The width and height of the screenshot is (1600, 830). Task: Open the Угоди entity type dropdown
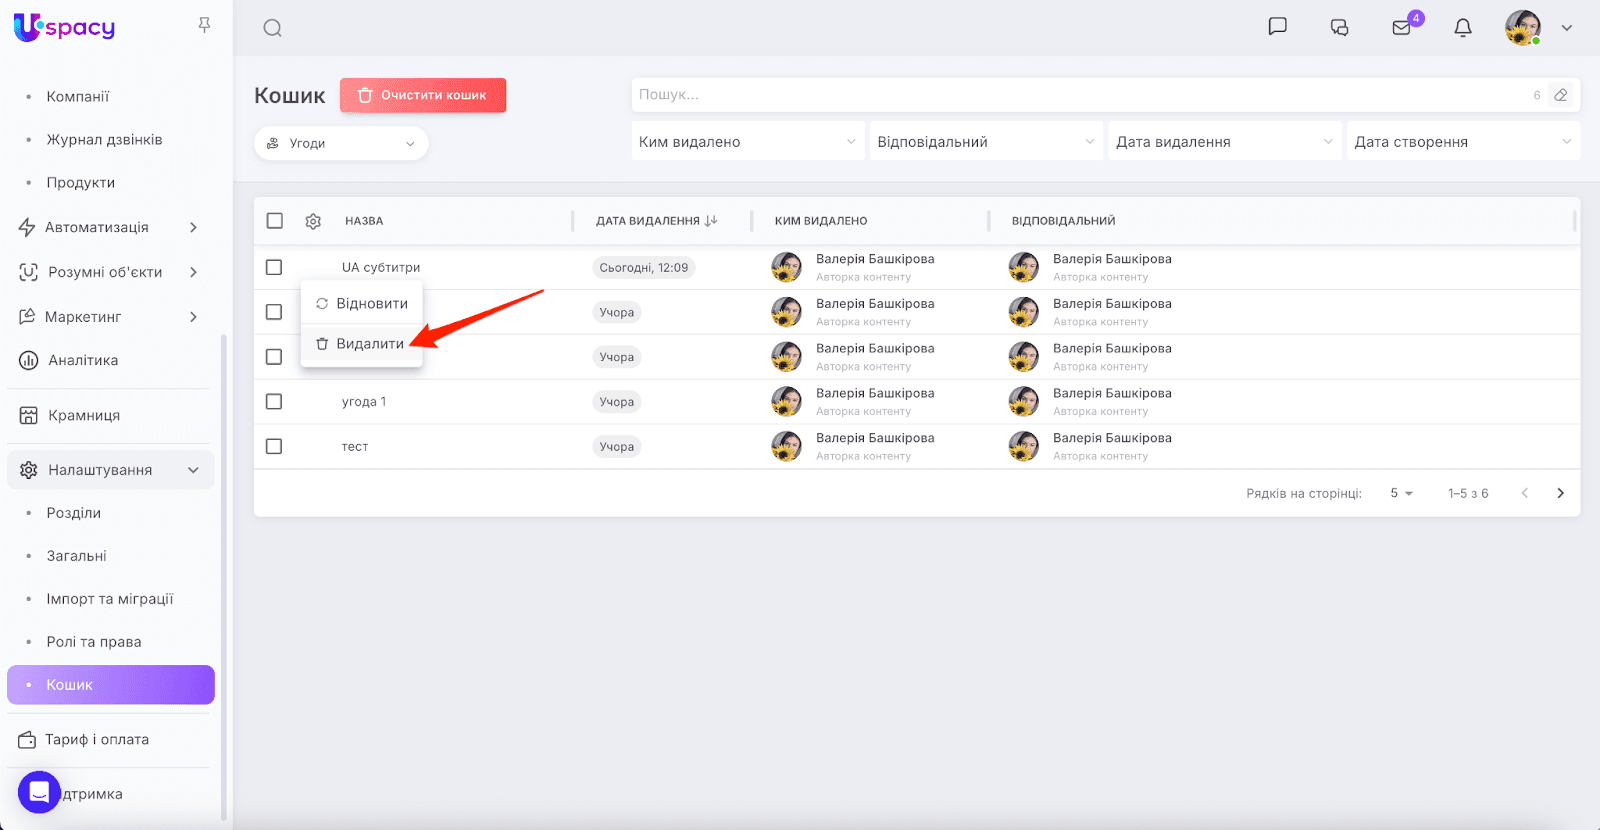click(341, 143)
